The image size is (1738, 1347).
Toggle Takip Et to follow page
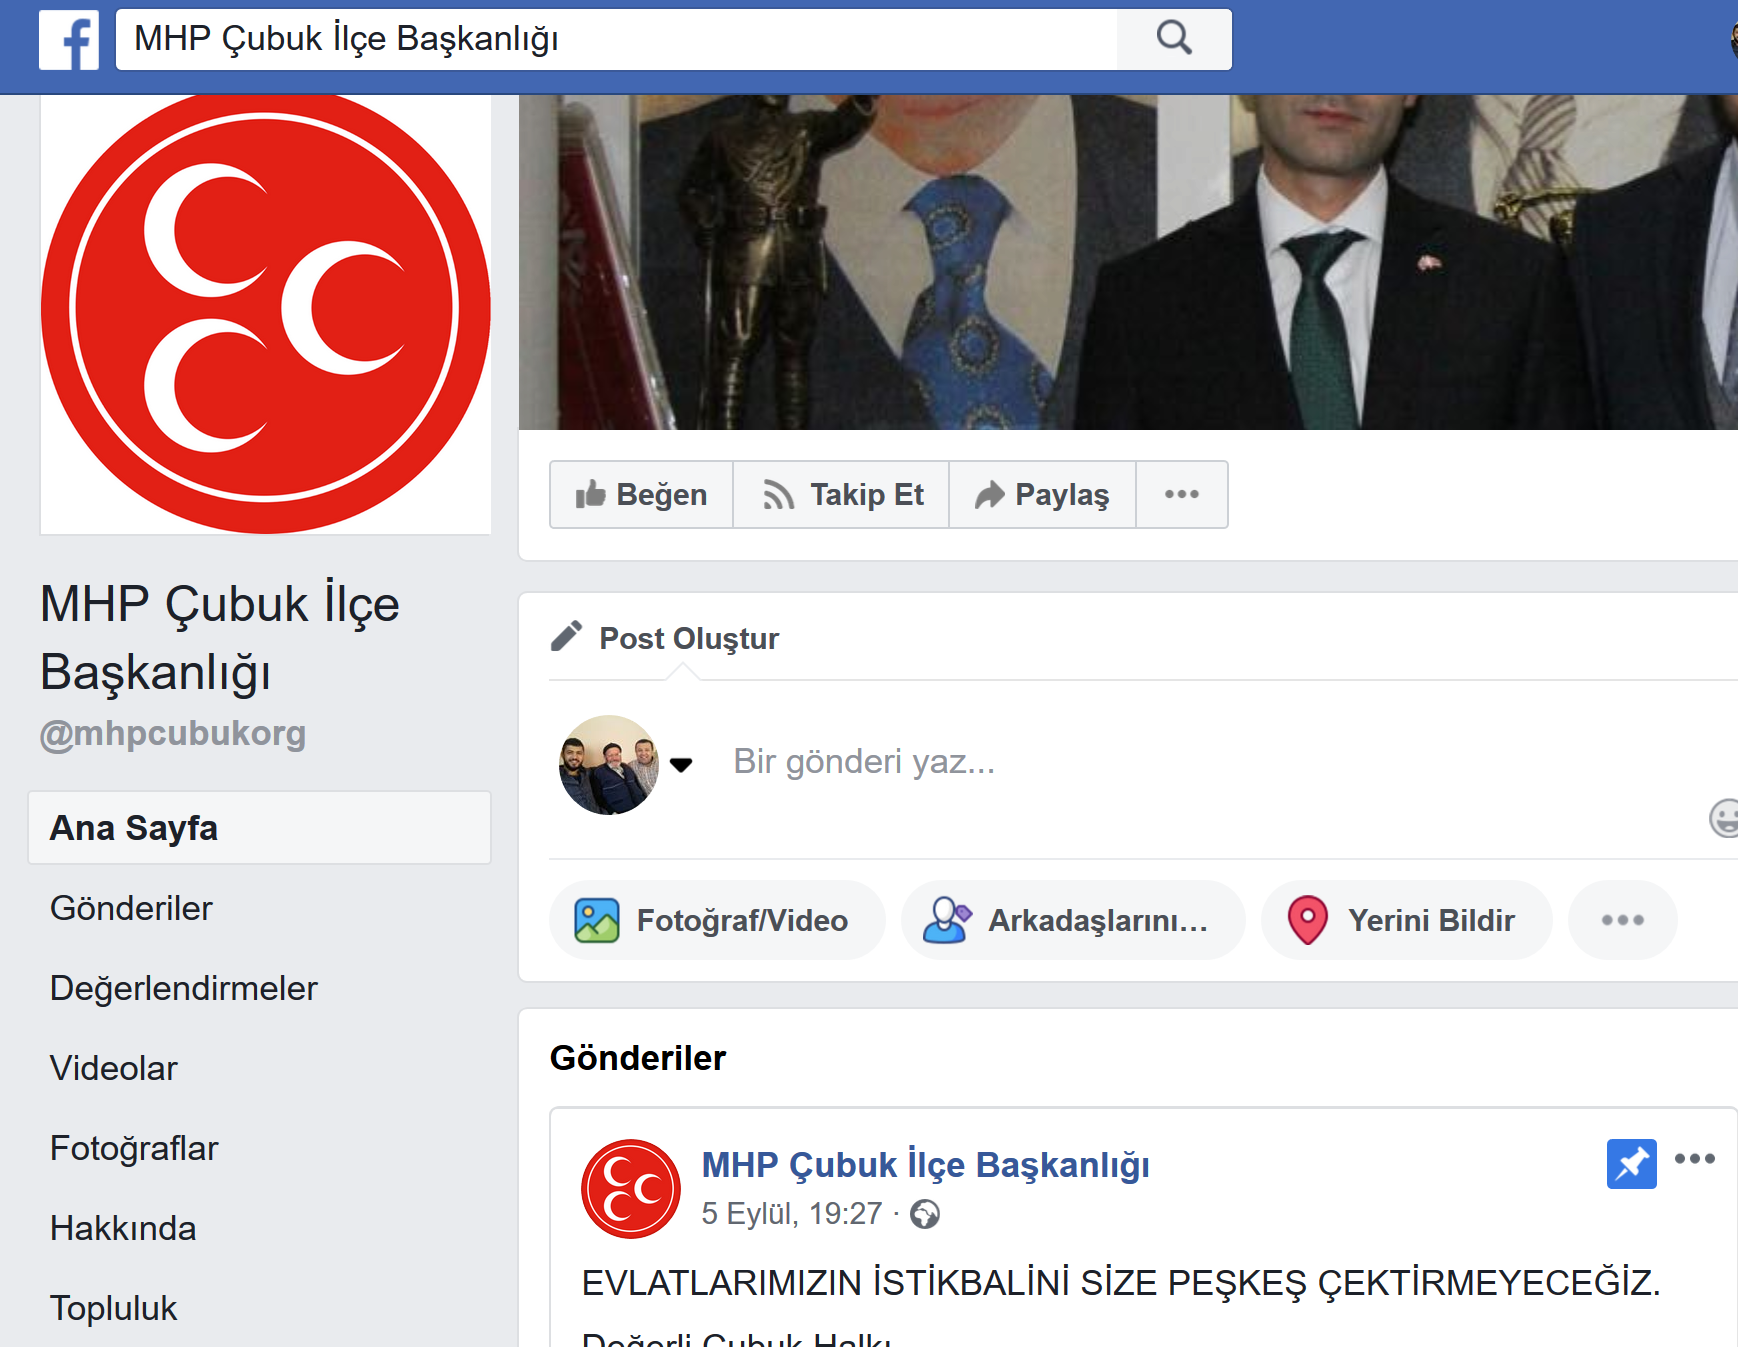point(842,494)
